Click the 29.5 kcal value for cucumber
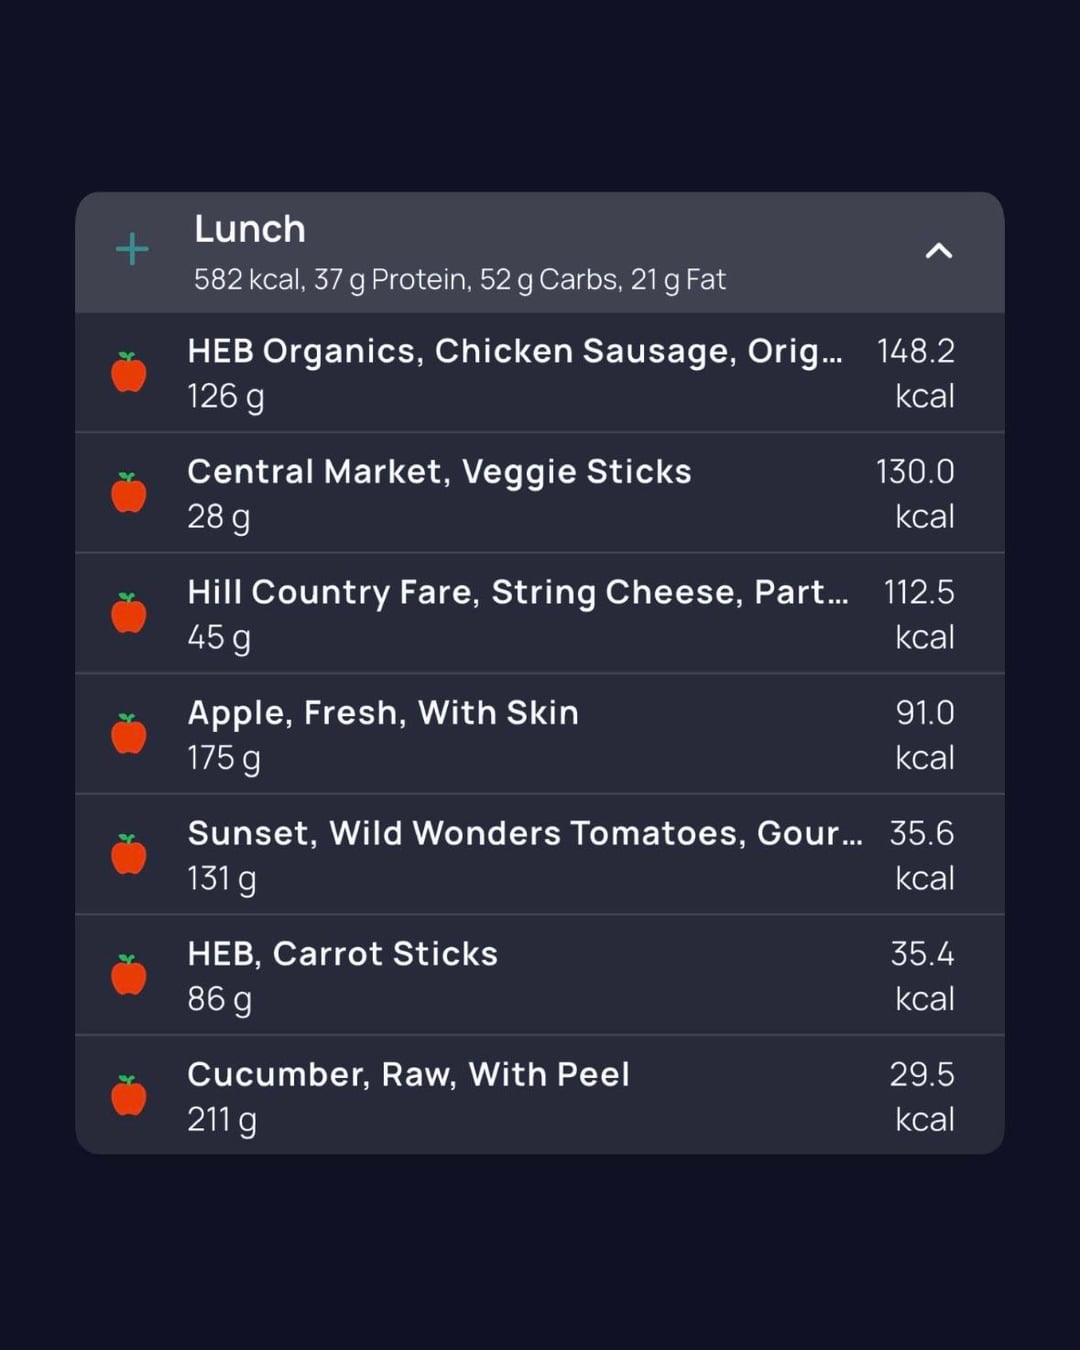1080x1350 pixels. tap(921, 1095)
